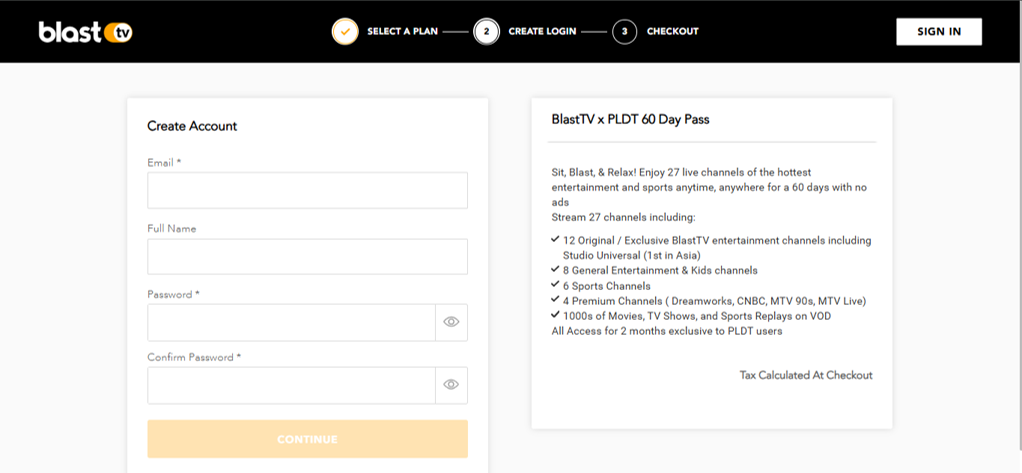Click 'Stream 27 channels including:' text
Screen dimensions: 1022x473
click(x=624, y=217)
